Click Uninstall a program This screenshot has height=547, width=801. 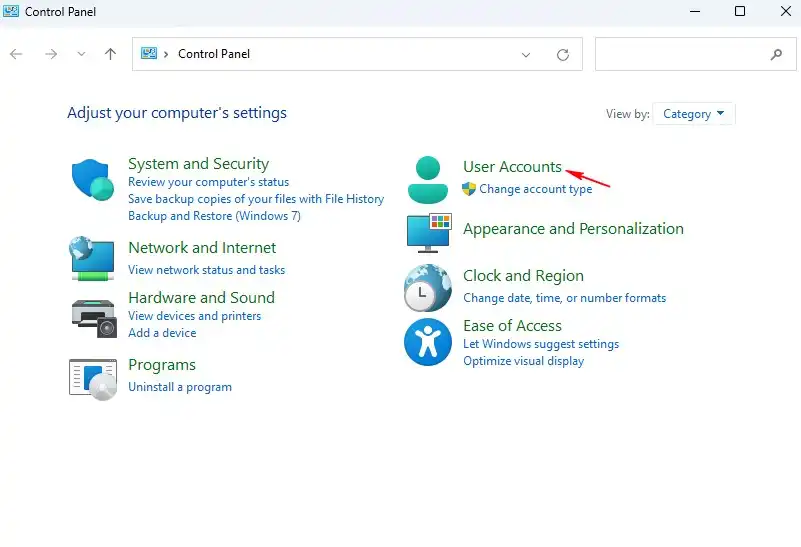[180, 387]
